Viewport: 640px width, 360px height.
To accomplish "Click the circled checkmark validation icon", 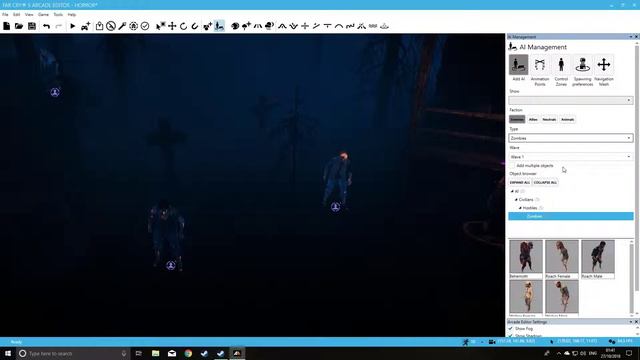I will click(x=145, y=26).
